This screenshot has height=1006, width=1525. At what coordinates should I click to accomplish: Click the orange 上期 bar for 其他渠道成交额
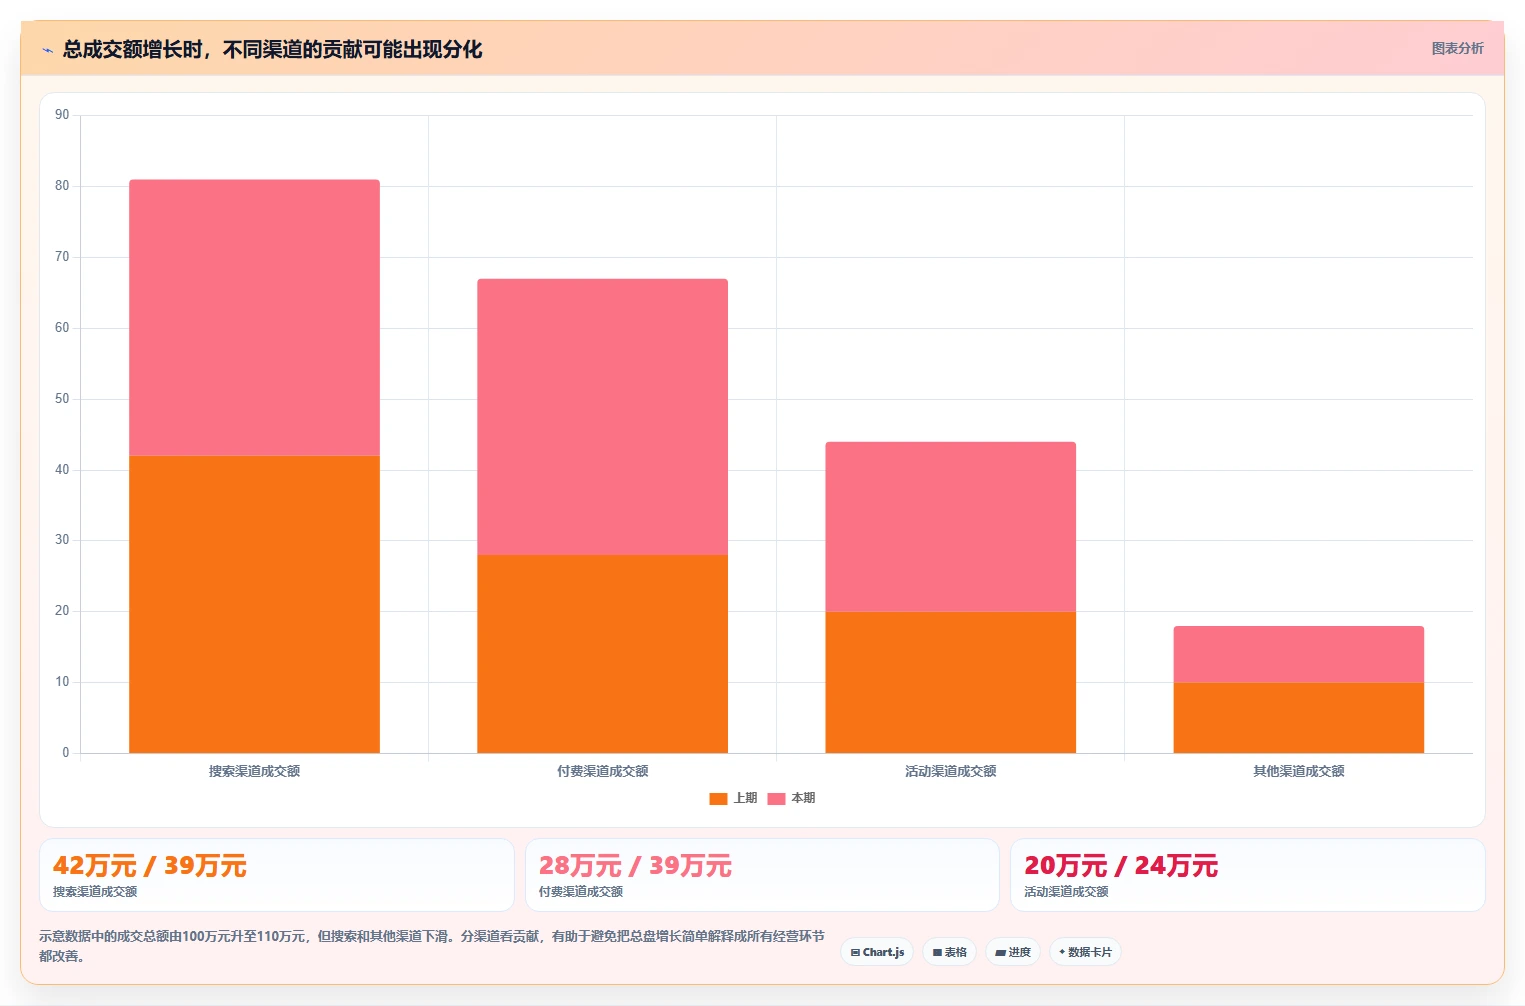pos(1298,718)
